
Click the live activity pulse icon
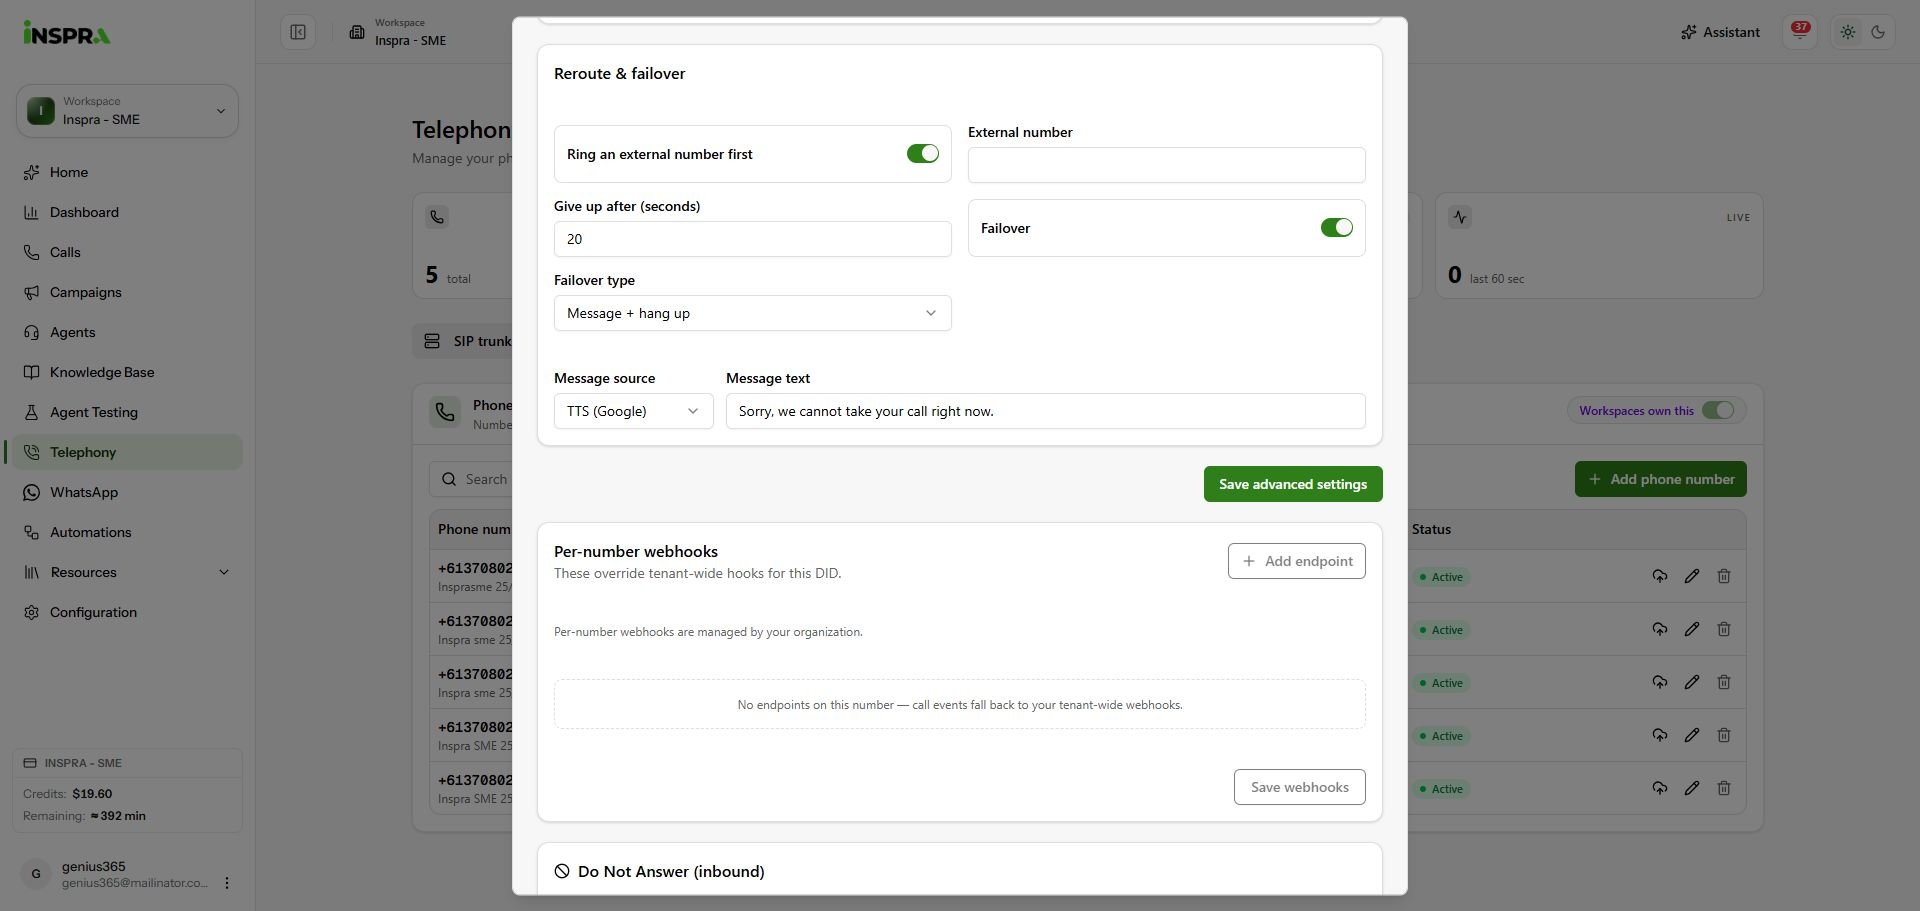pyautogui.click(x=1460, y=217)
